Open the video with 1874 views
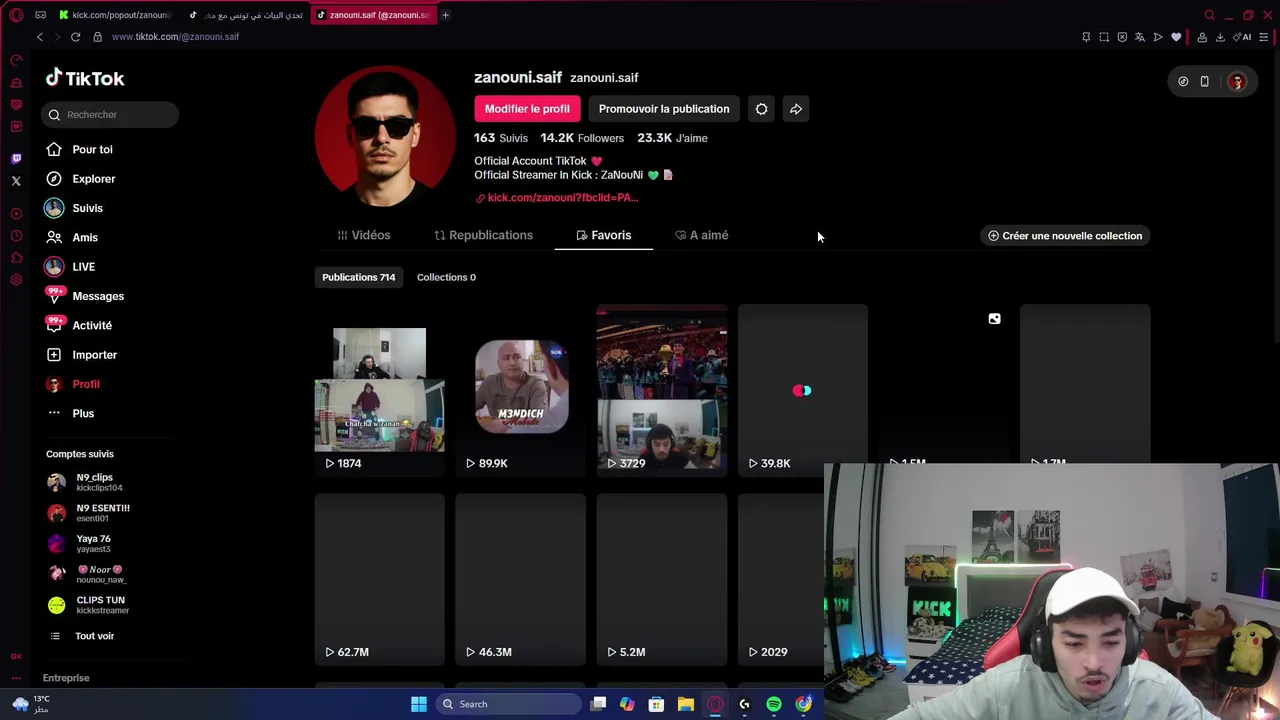 point(379,390)
